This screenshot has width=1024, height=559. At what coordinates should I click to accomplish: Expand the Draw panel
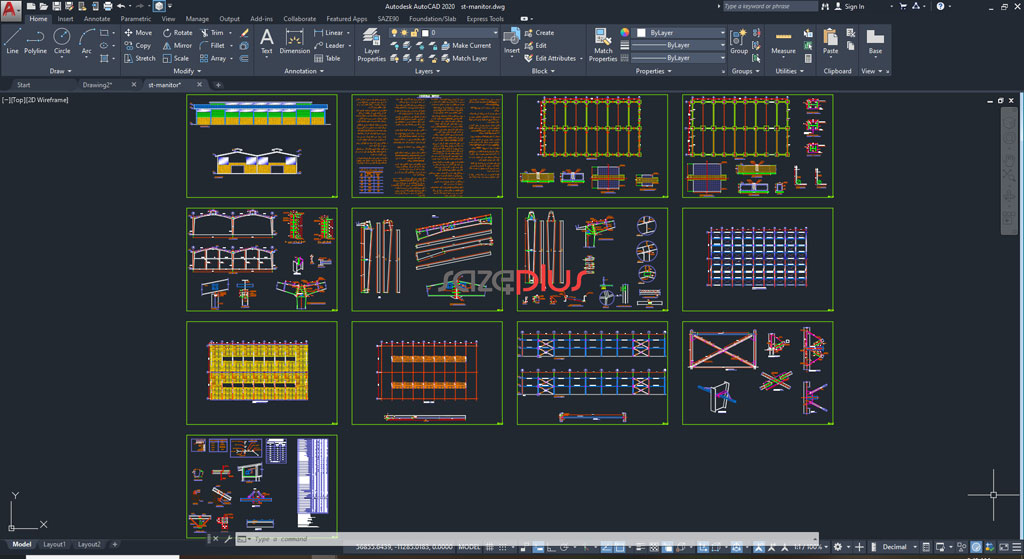coord(61,71)
